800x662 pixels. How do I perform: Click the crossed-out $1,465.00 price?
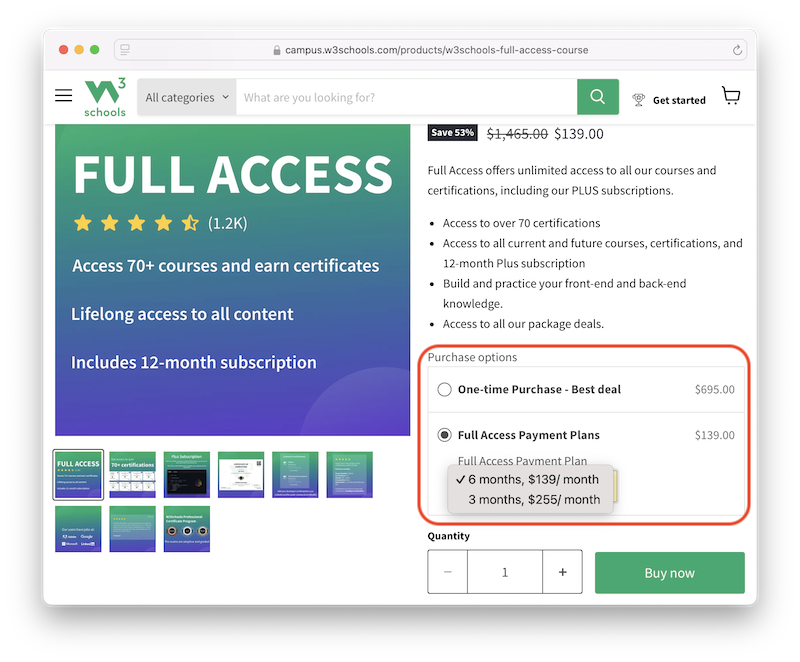[x=517, y=134]
